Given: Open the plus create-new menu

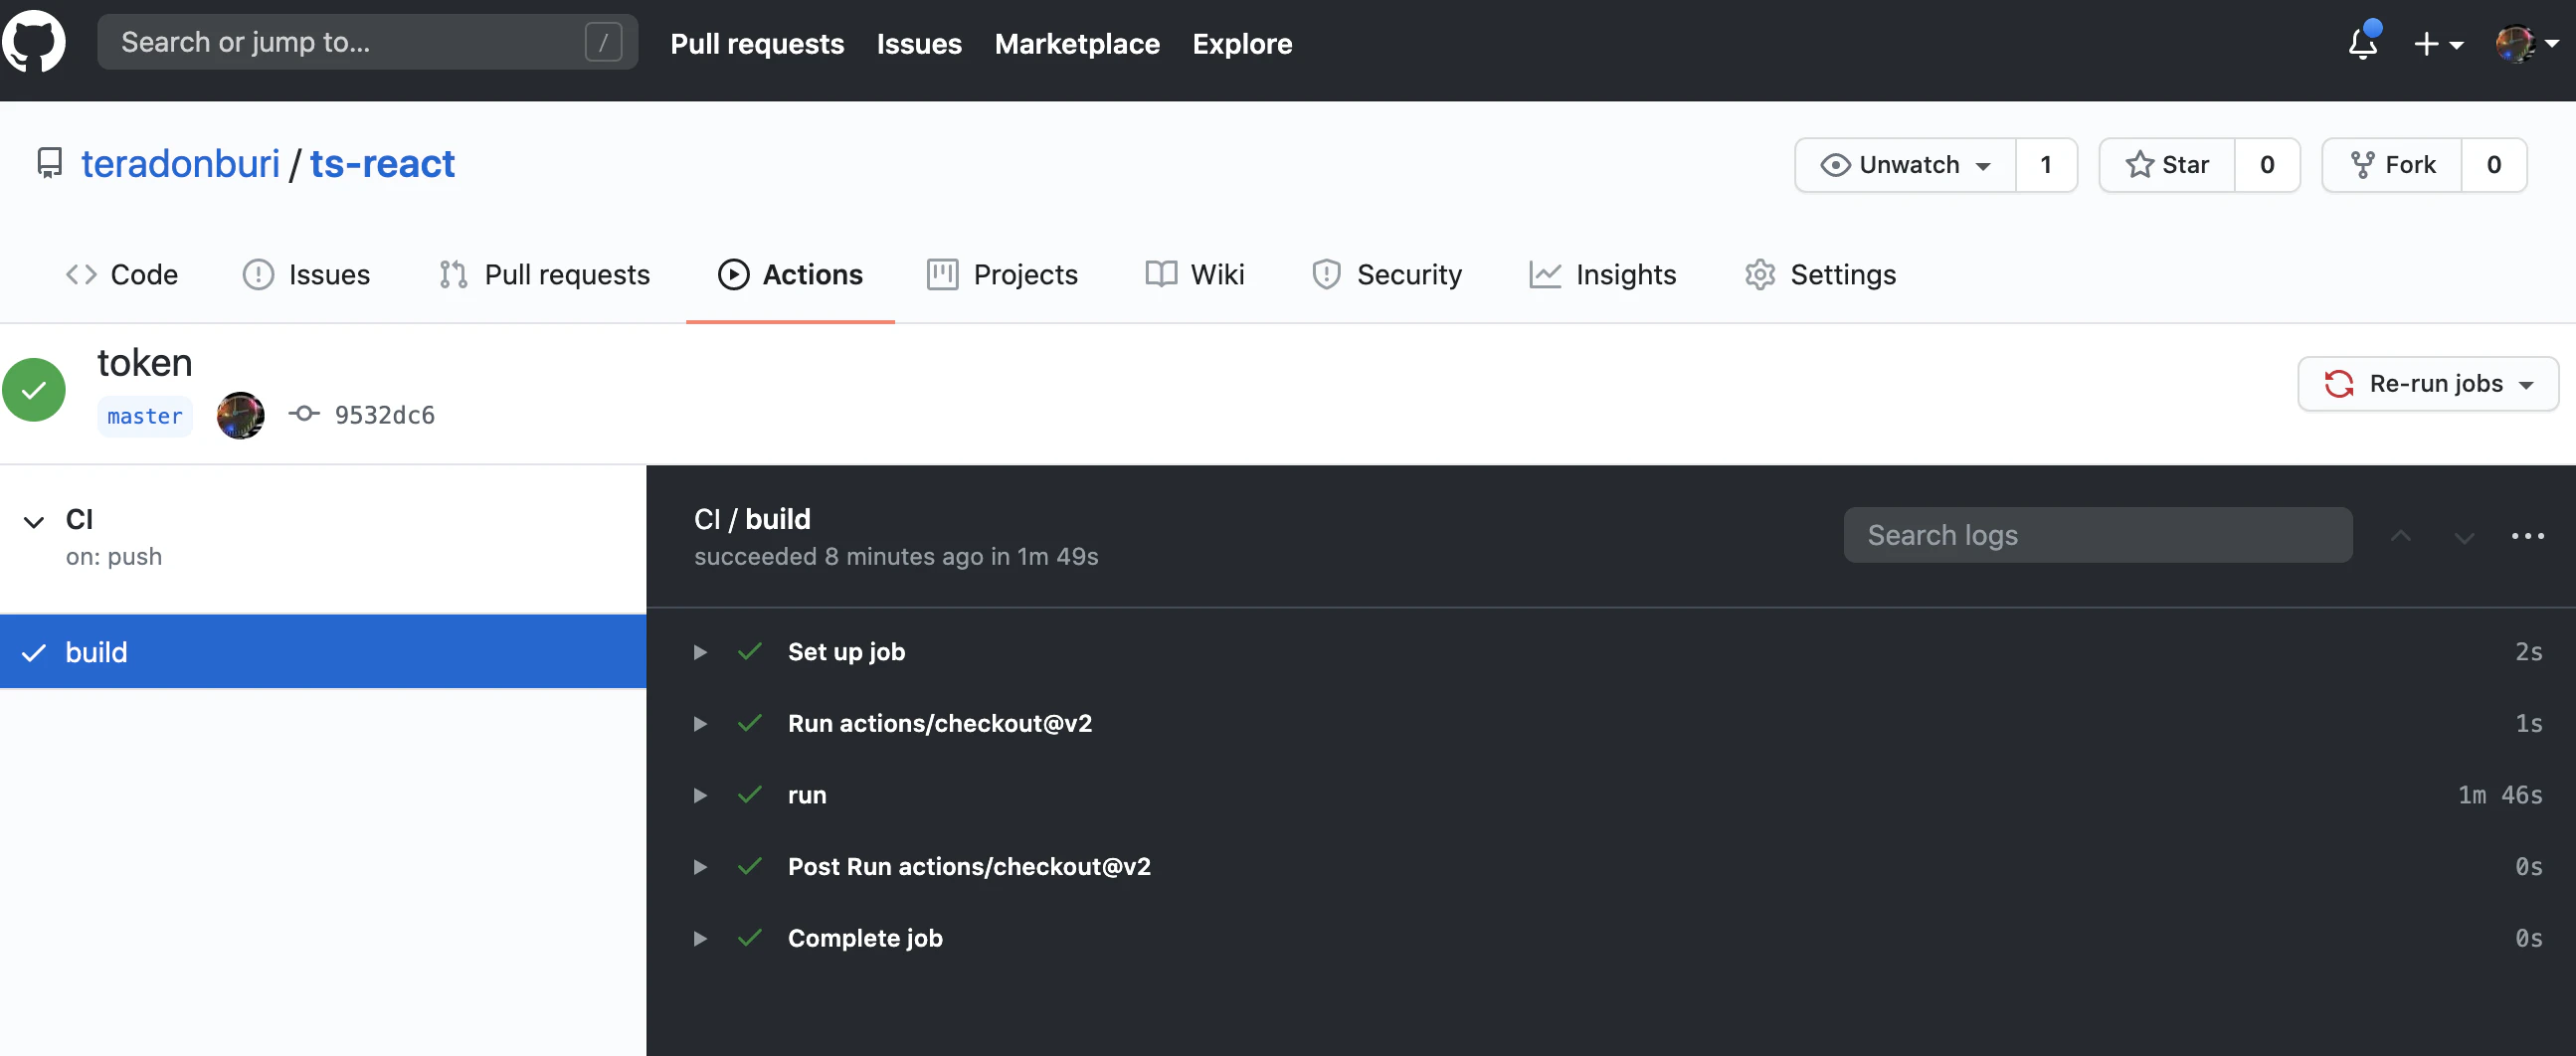Looking at the screenshot, I should pyautogui.click(x=2438, y=44).
